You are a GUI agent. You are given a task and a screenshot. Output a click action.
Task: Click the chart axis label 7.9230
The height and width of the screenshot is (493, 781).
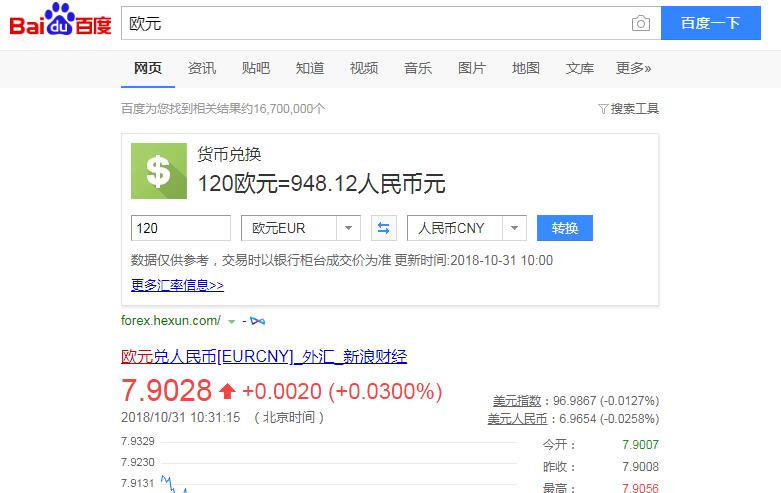coord(138,462)
